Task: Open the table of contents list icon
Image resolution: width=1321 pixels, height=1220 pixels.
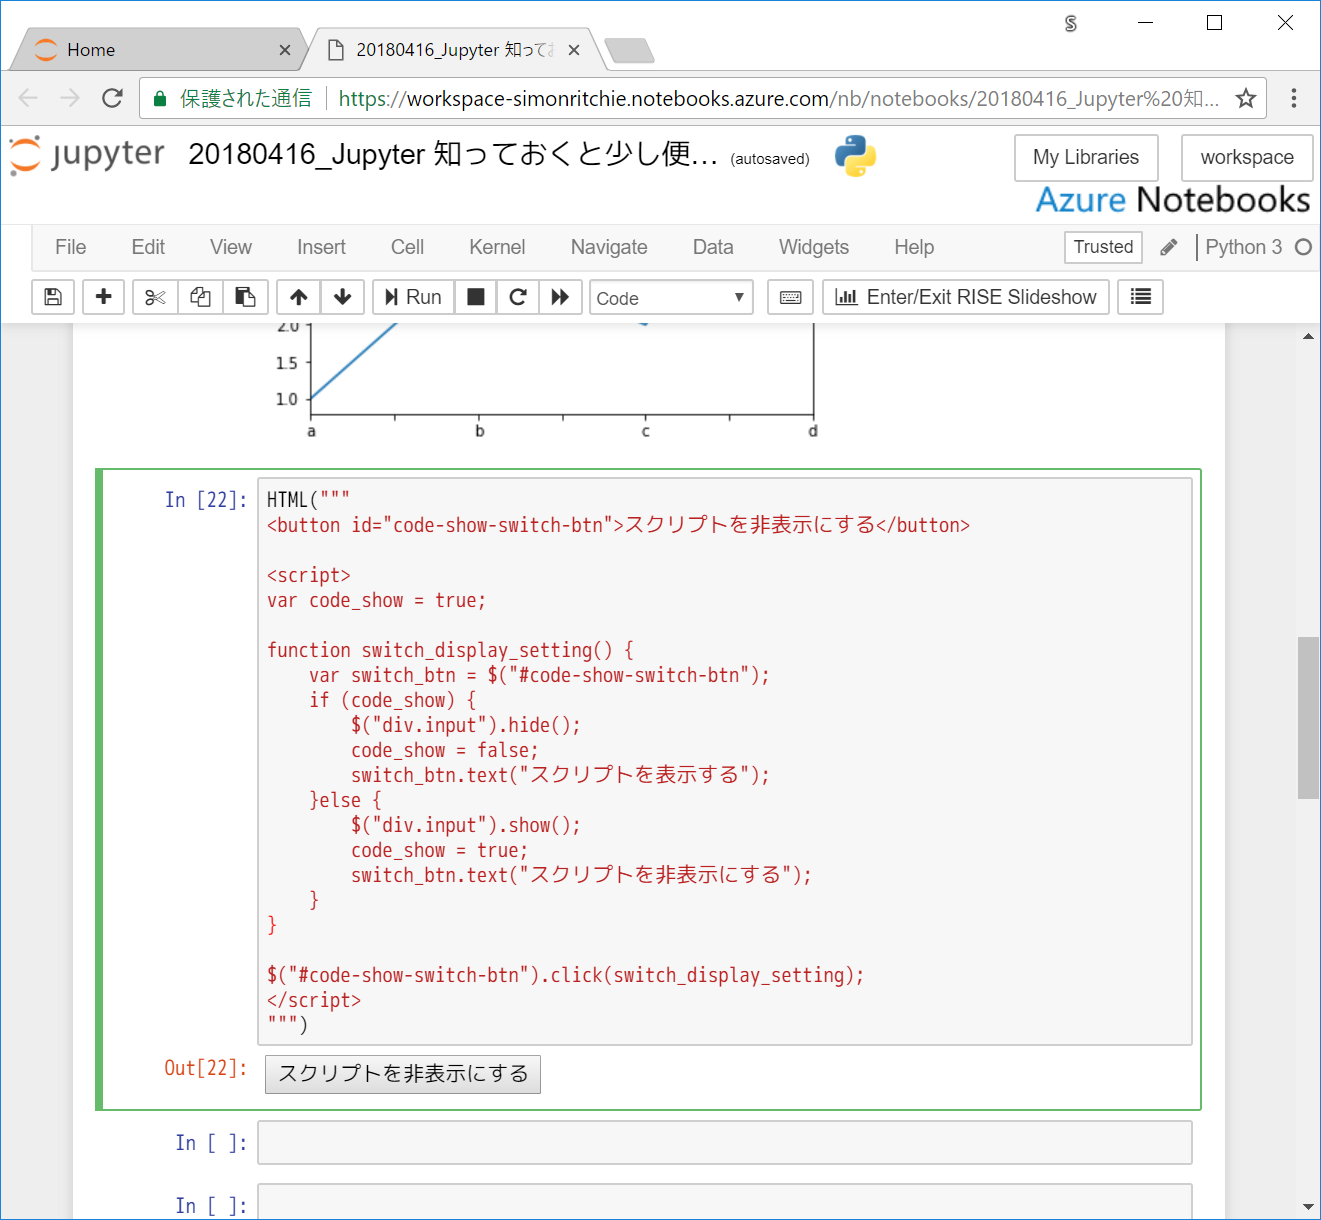Action: pos(1140,297)
